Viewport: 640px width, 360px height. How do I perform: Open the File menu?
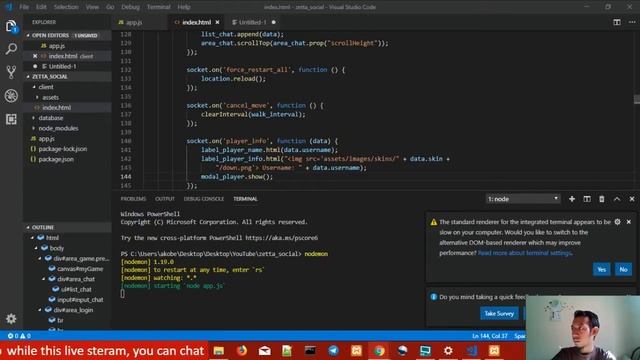click(x=24, y=7)
